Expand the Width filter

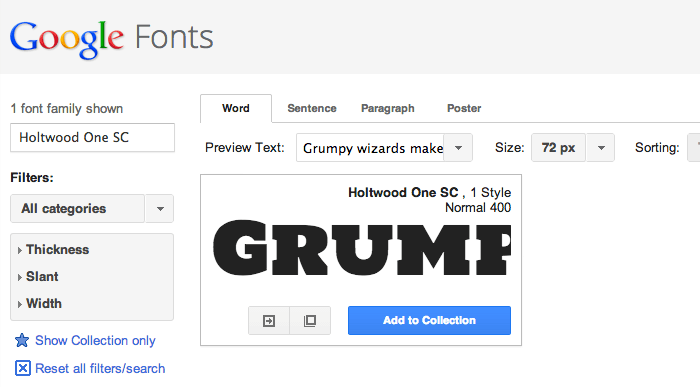pos(40,304)
